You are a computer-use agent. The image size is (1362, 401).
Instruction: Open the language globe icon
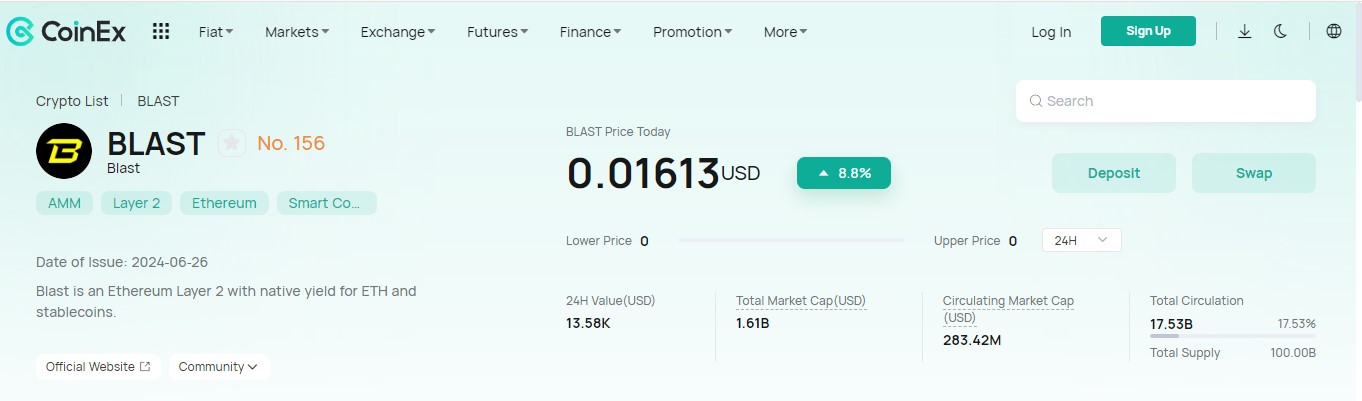click(1334, 31)
